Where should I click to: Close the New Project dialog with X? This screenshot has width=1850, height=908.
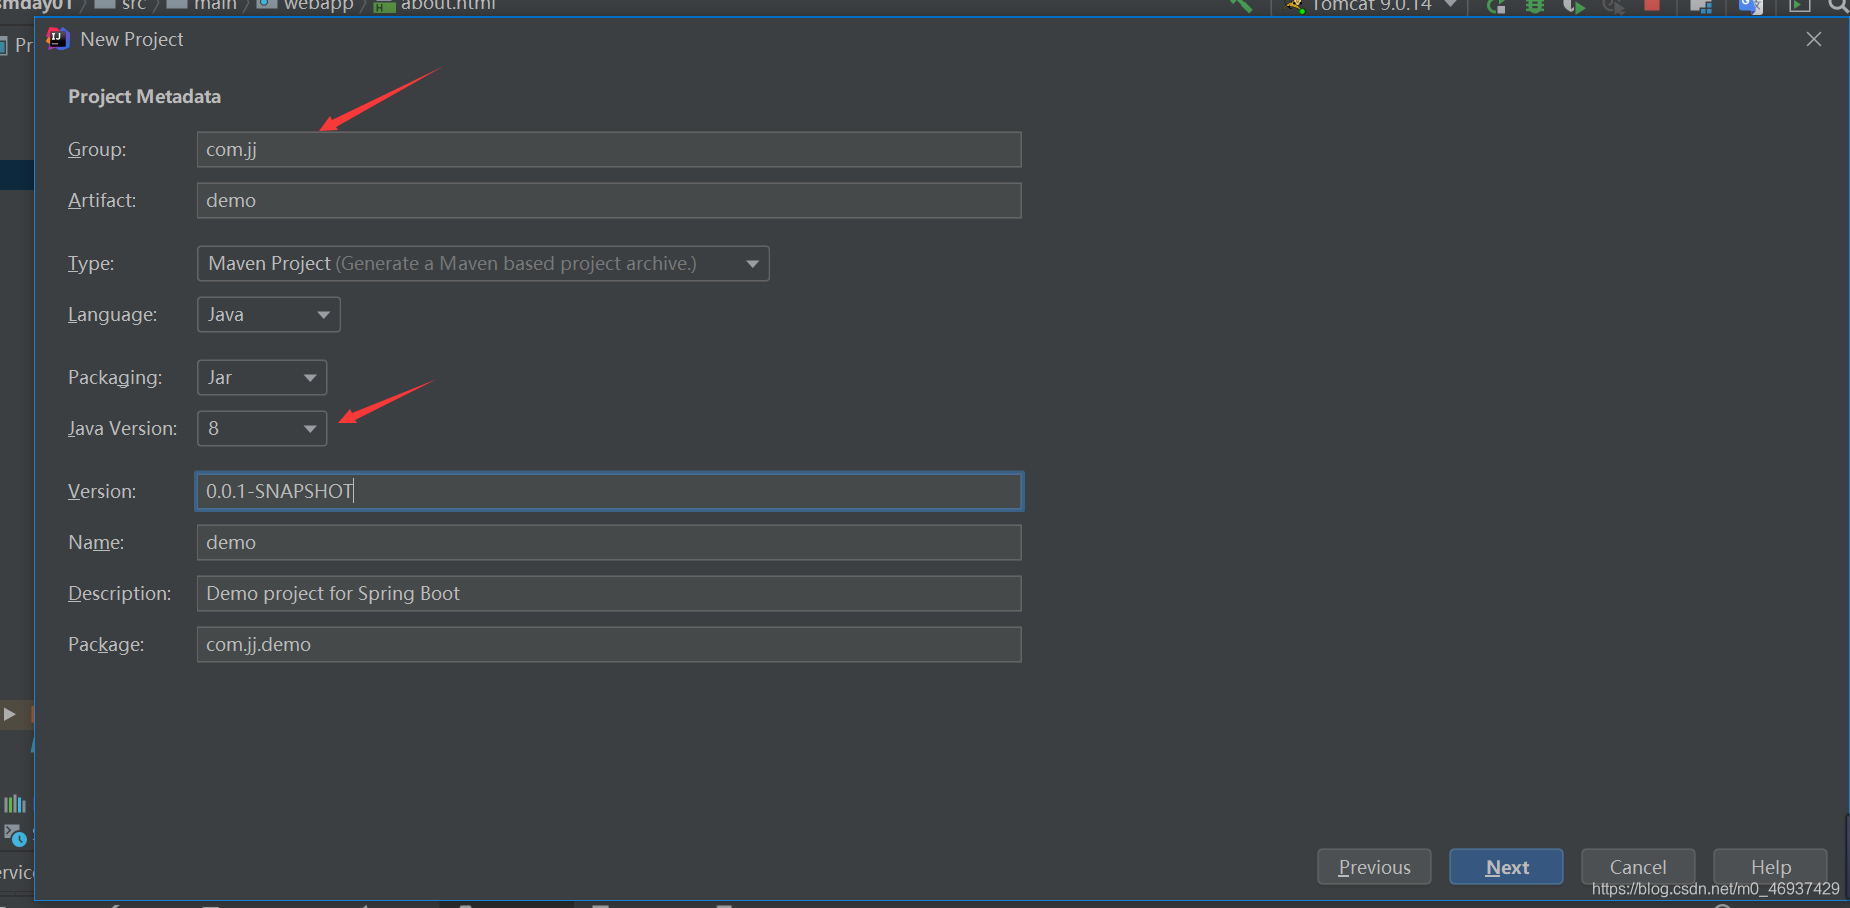tap(1814, 39)
